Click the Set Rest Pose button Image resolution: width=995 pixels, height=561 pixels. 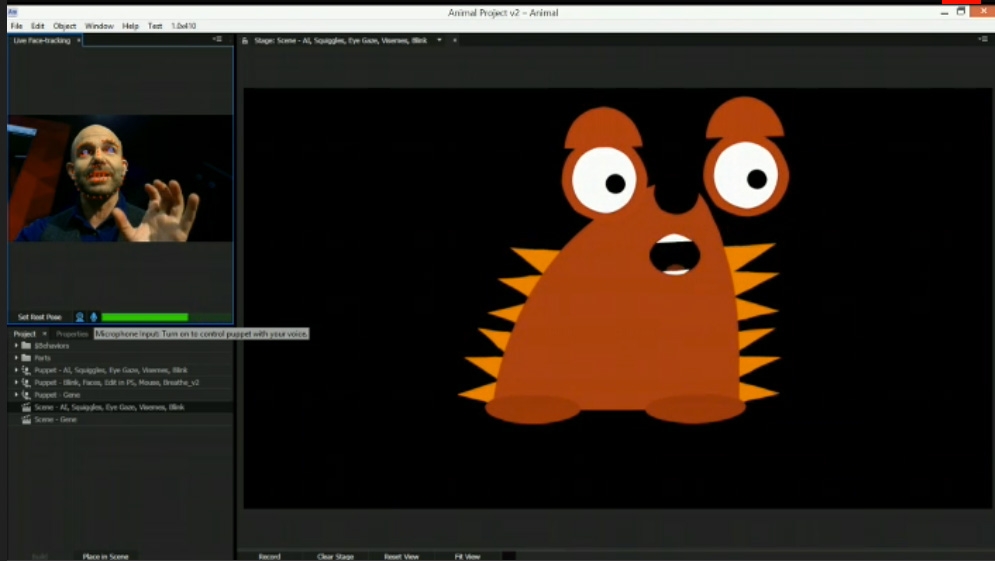(x=40, y=317)
